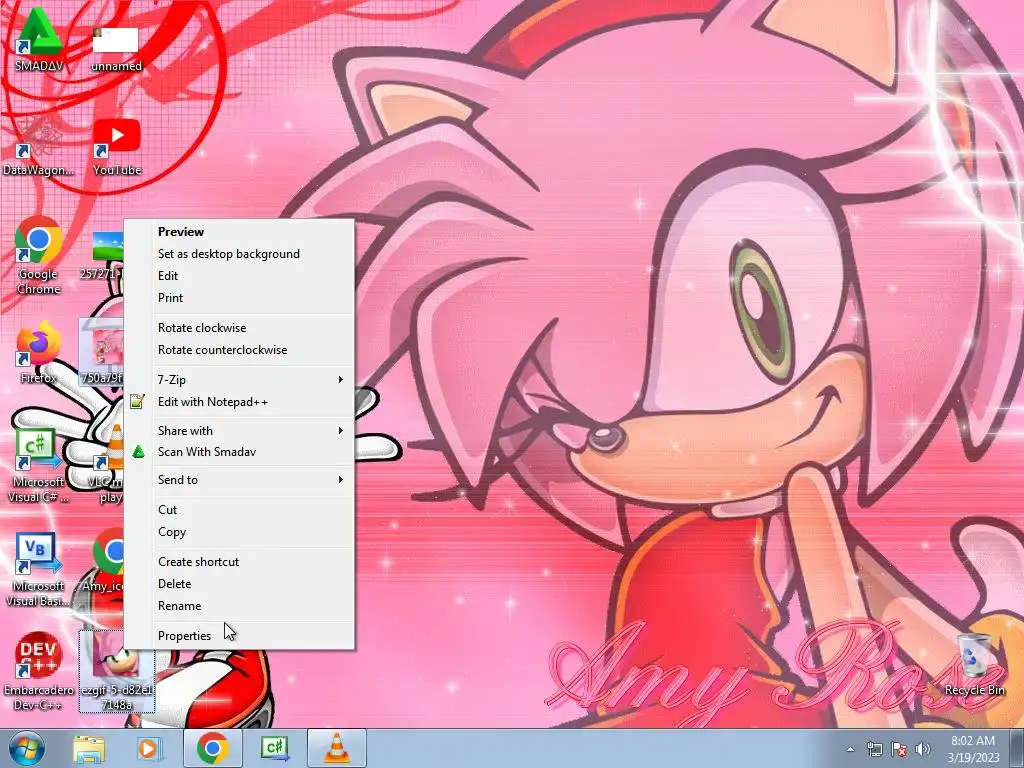Expand the Share with submenu
Image resolution: width=1024 pixels, height=768 pixels.
(239, 430)
